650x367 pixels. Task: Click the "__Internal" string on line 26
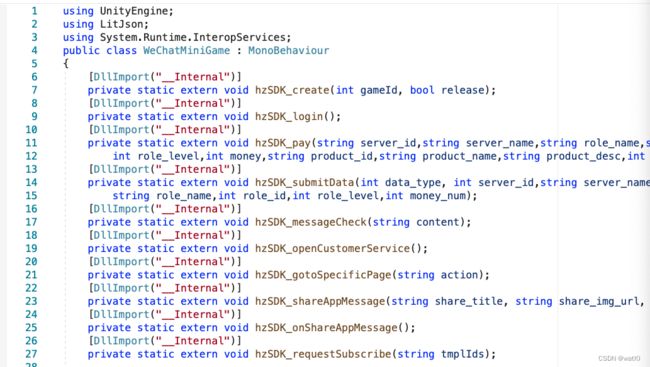[192, 341]
